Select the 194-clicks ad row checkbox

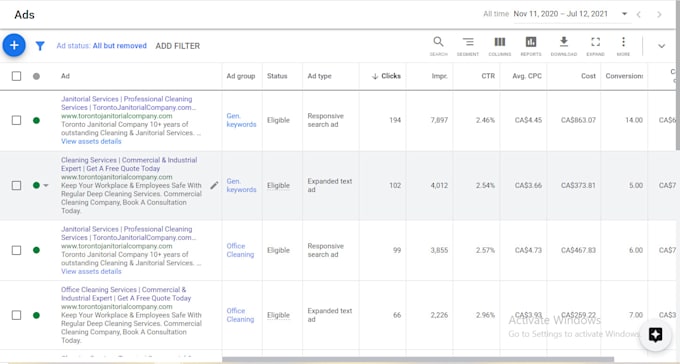pos(16,120)
